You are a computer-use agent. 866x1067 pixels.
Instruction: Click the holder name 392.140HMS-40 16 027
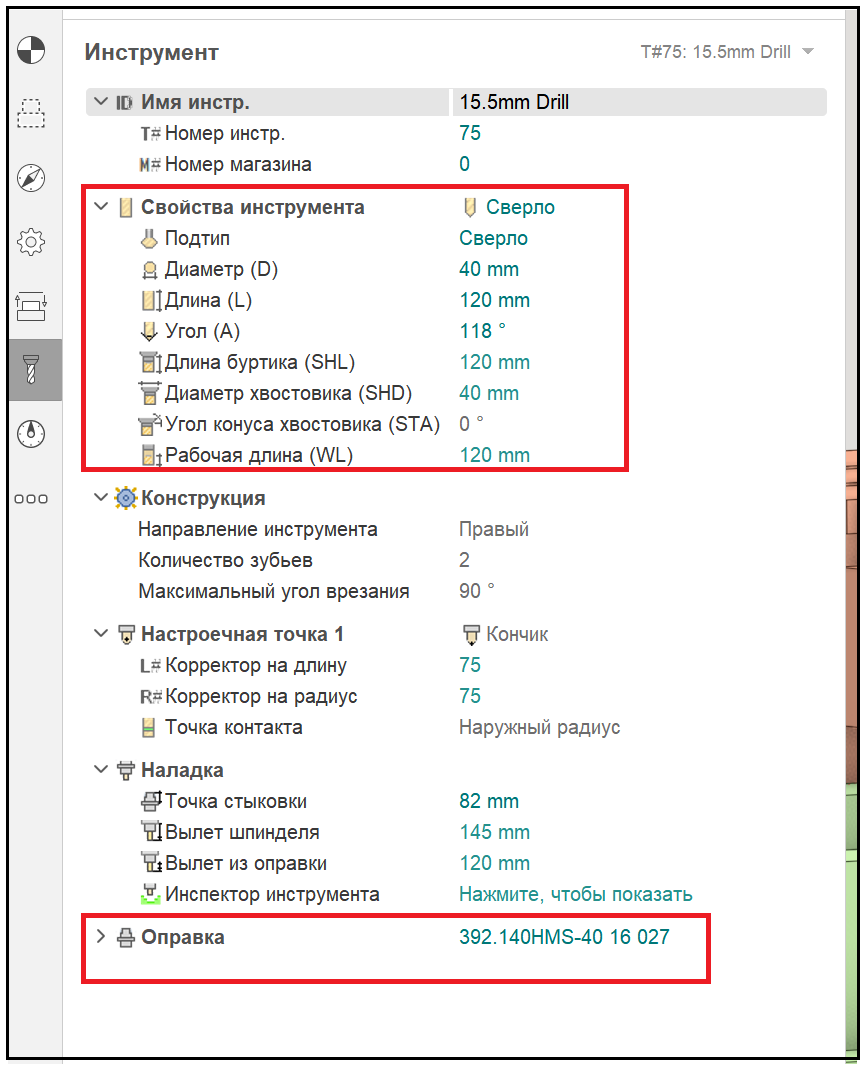coord(564,937)
